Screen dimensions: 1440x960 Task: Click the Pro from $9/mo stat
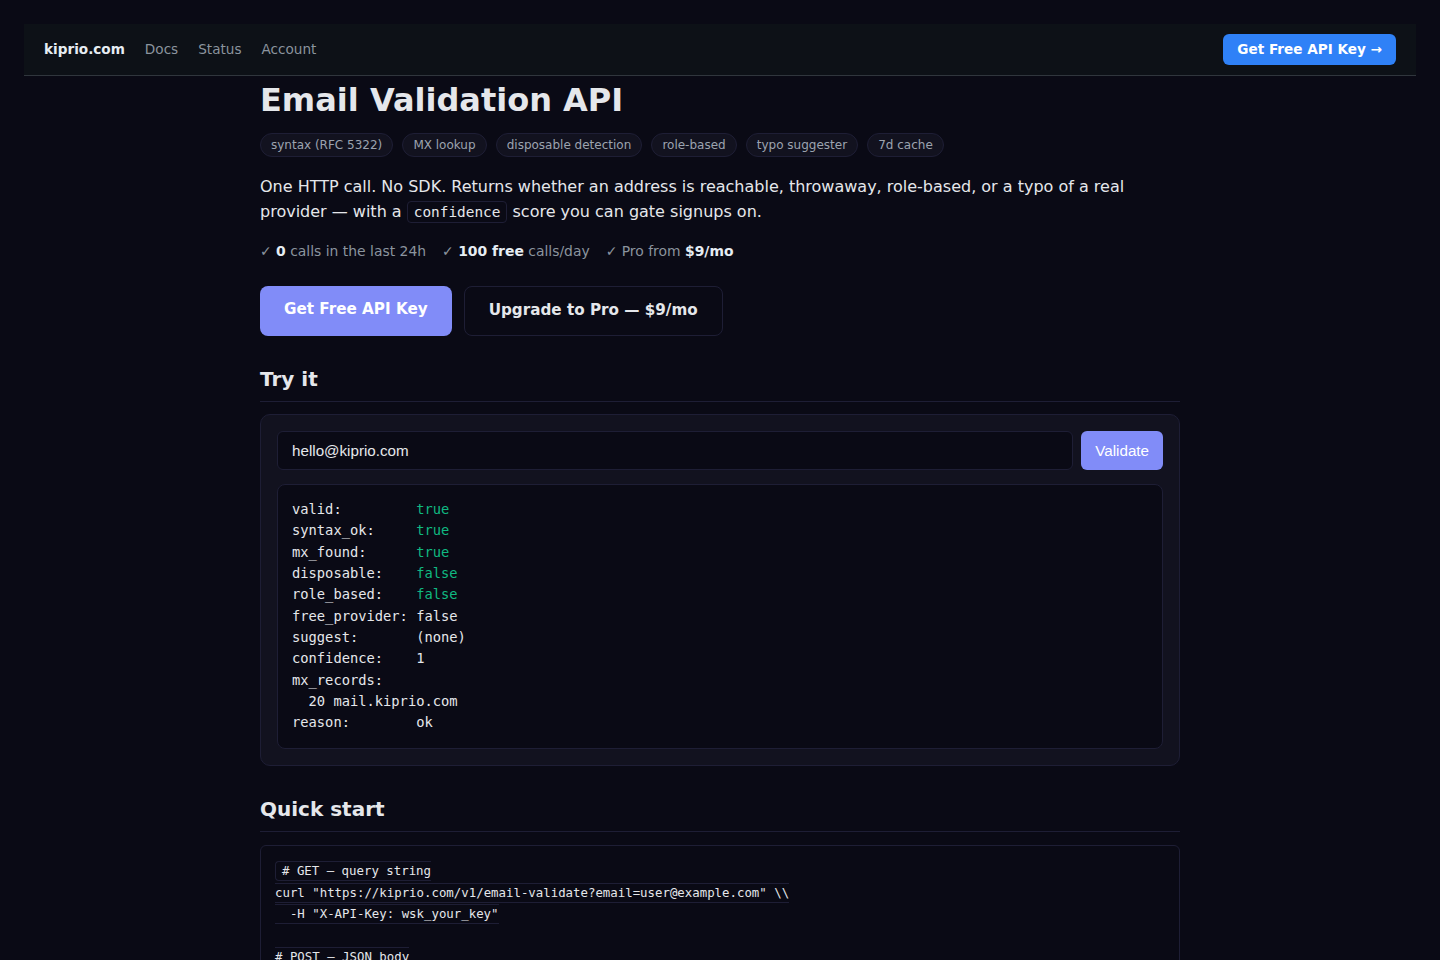[x=670, y=251]
